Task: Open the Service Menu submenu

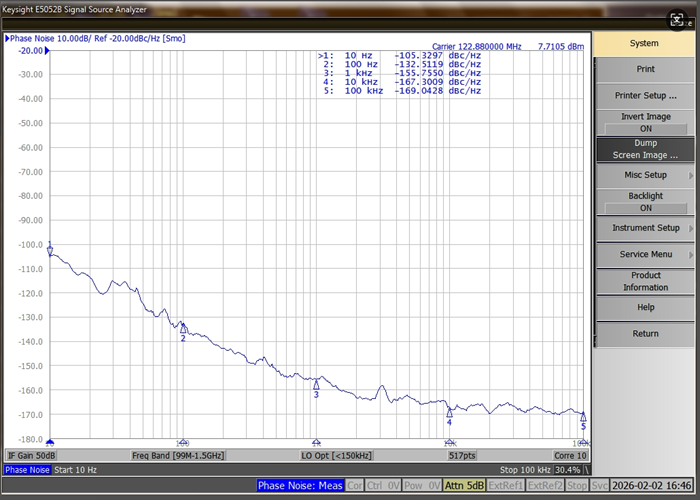Action: click(645, 254)
